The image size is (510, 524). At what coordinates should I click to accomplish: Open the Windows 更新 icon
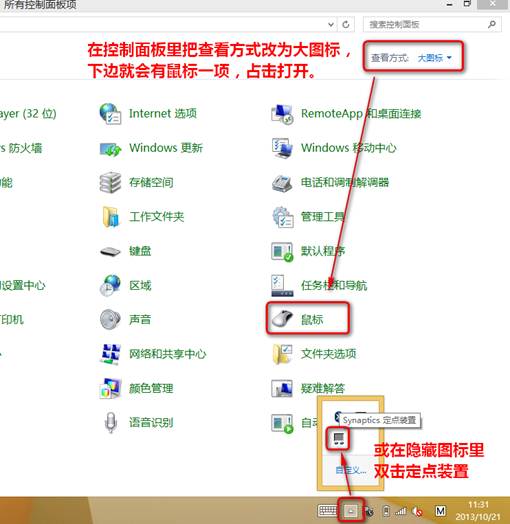[110, 148]
